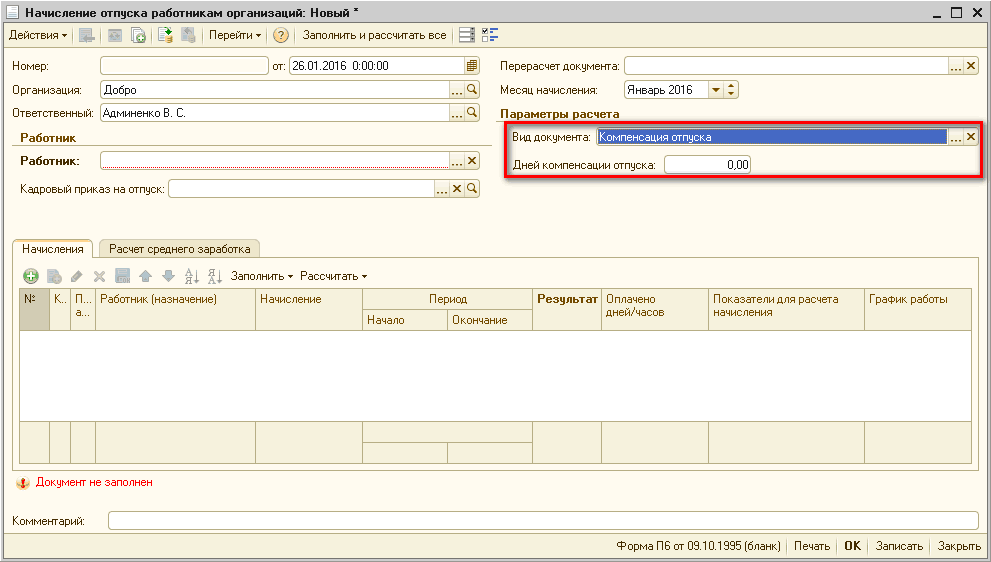
Task: Click the post document icon with green arrow
Action: 166,35
